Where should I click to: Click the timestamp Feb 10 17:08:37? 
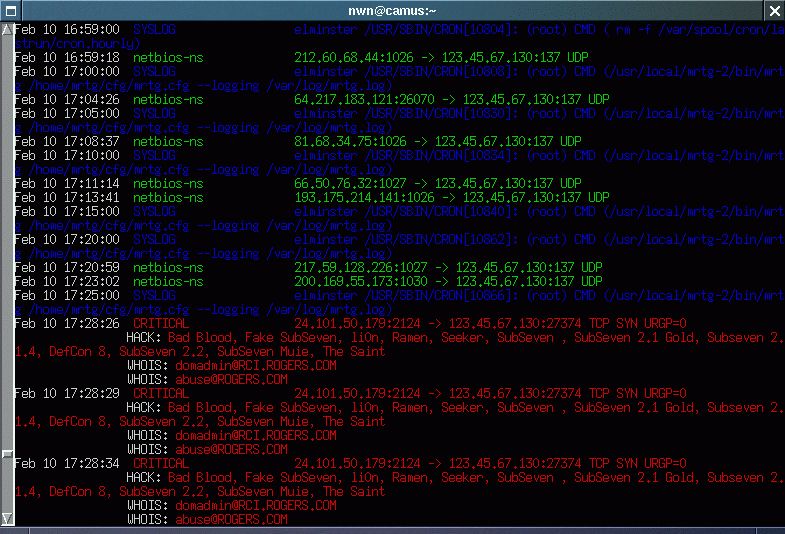[67, 142]
